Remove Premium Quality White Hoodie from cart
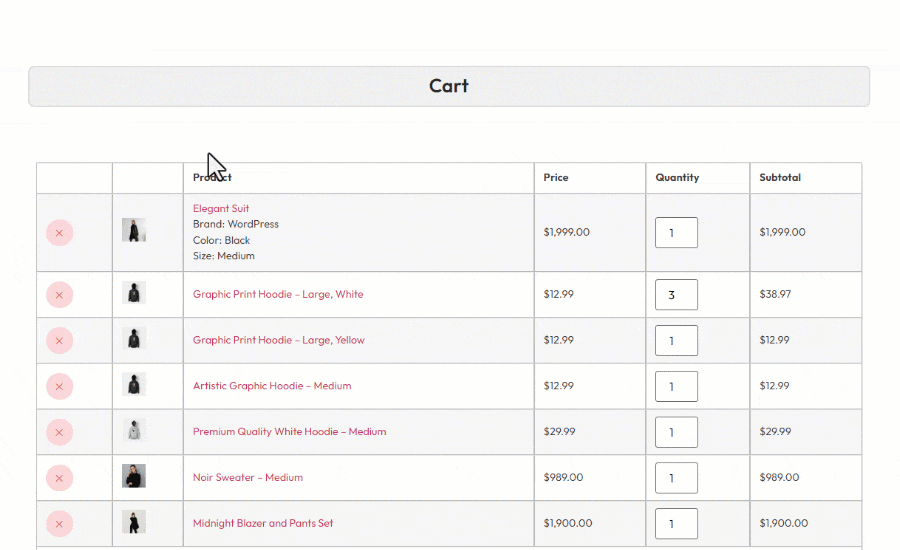The height and width of the screenshot is (550, 900). 59,432
